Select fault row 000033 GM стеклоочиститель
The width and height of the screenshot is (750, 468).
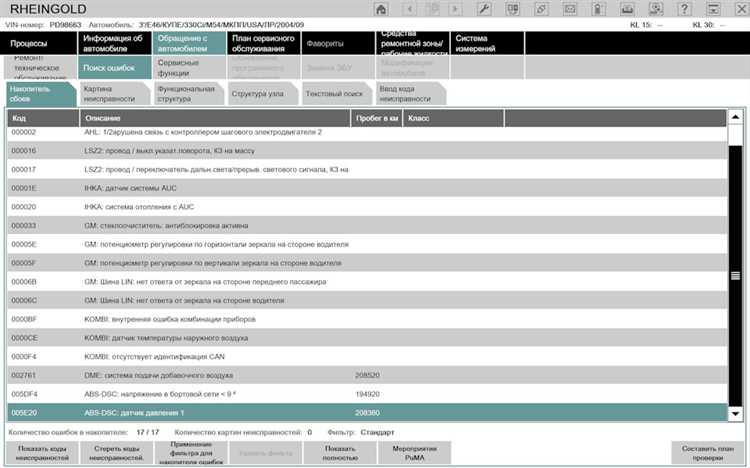tap(367, 225)
